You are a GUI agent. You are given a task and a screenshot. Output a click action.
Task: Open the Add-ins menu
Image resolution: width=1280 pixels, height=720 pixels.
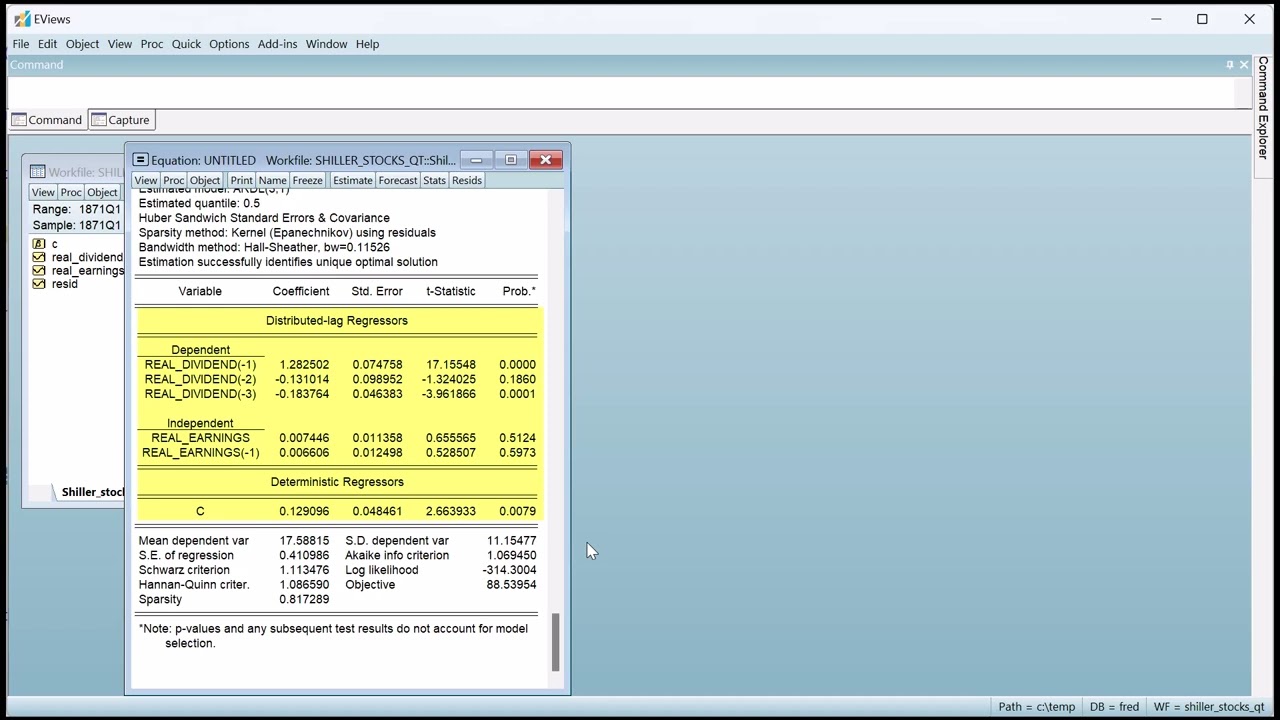pyautogui.click(x=277, y=44)
